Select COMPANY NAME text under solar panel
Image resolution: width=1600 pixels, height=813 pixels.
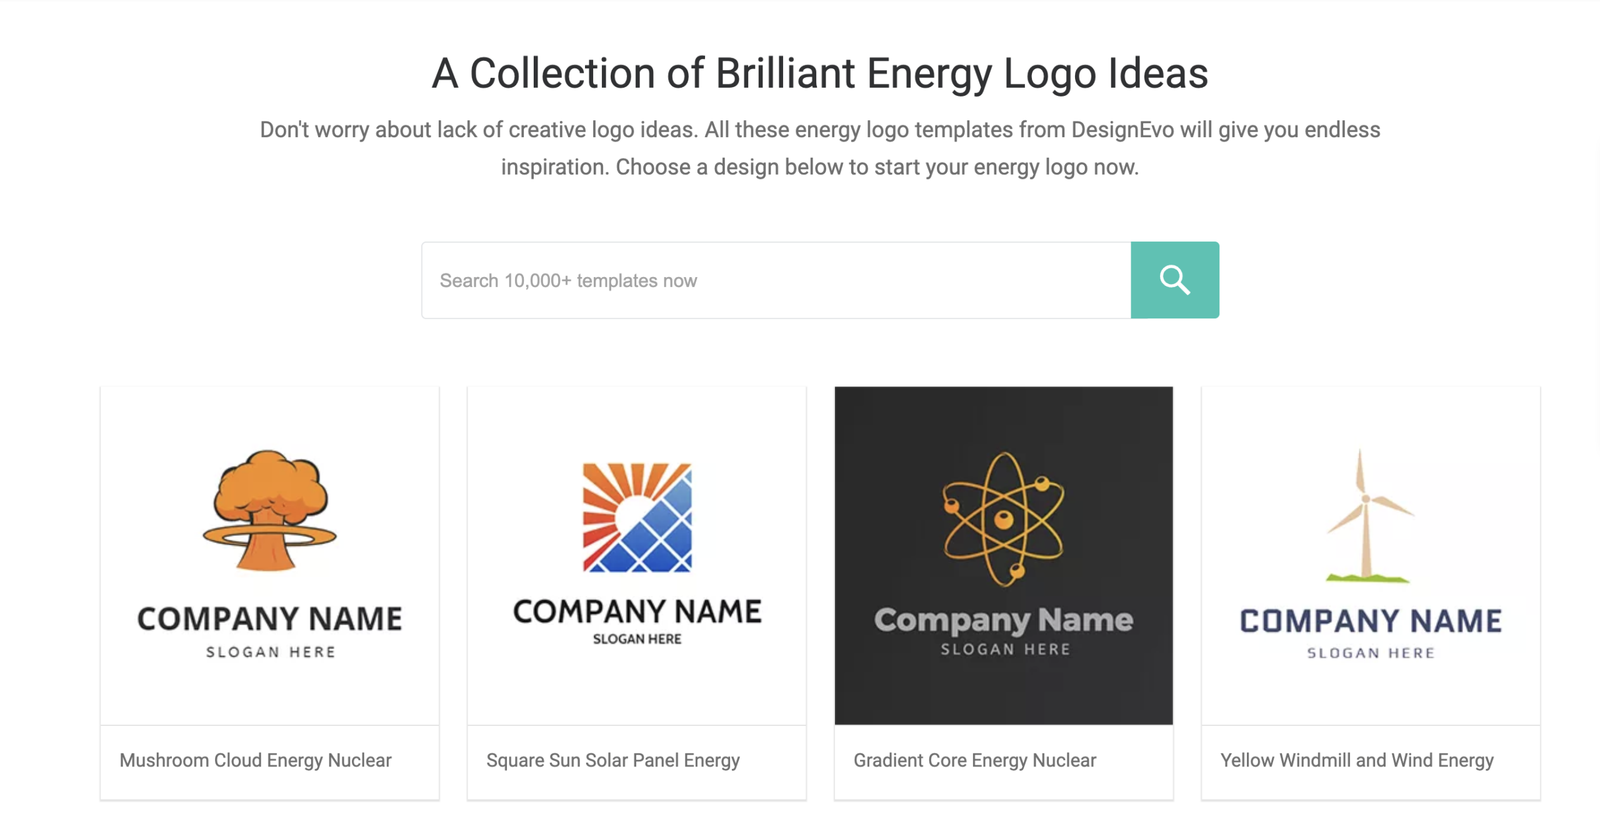click(637, 611)
